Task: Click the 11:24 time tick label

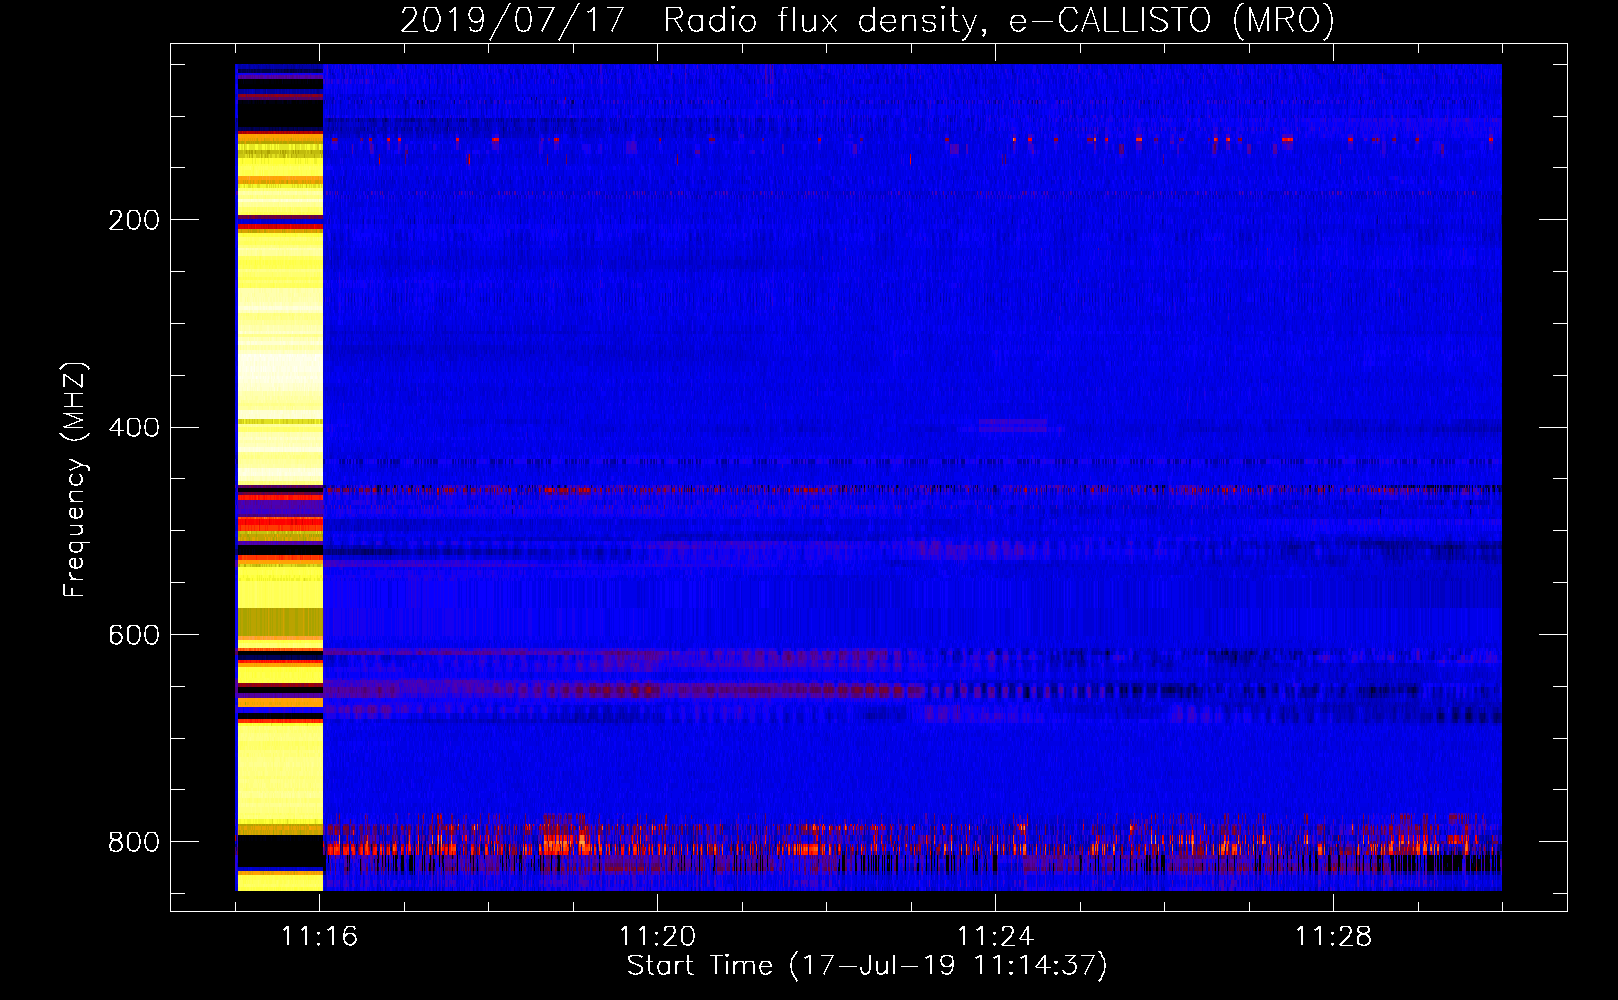Action: [995, 937]
